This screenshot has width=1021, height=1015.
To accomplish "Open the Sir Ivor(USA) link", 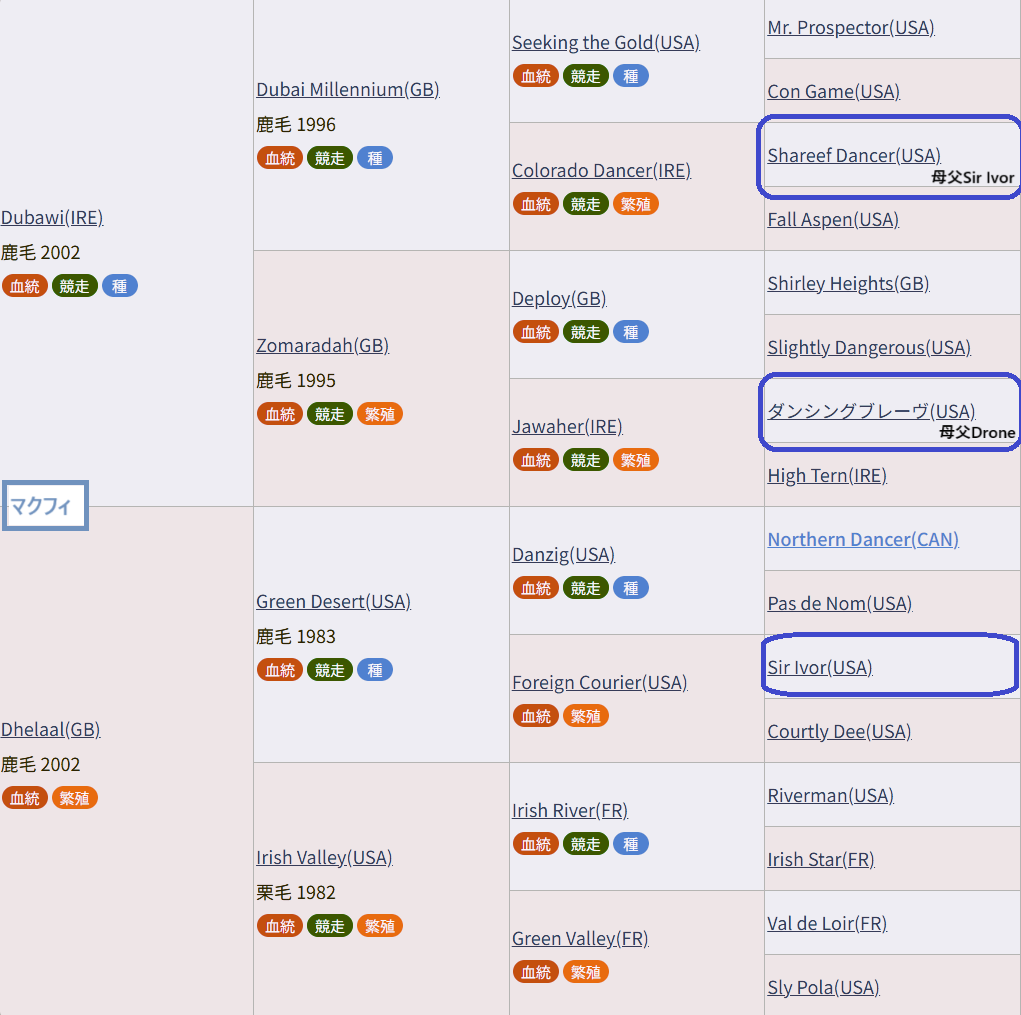I will point(819,667).
